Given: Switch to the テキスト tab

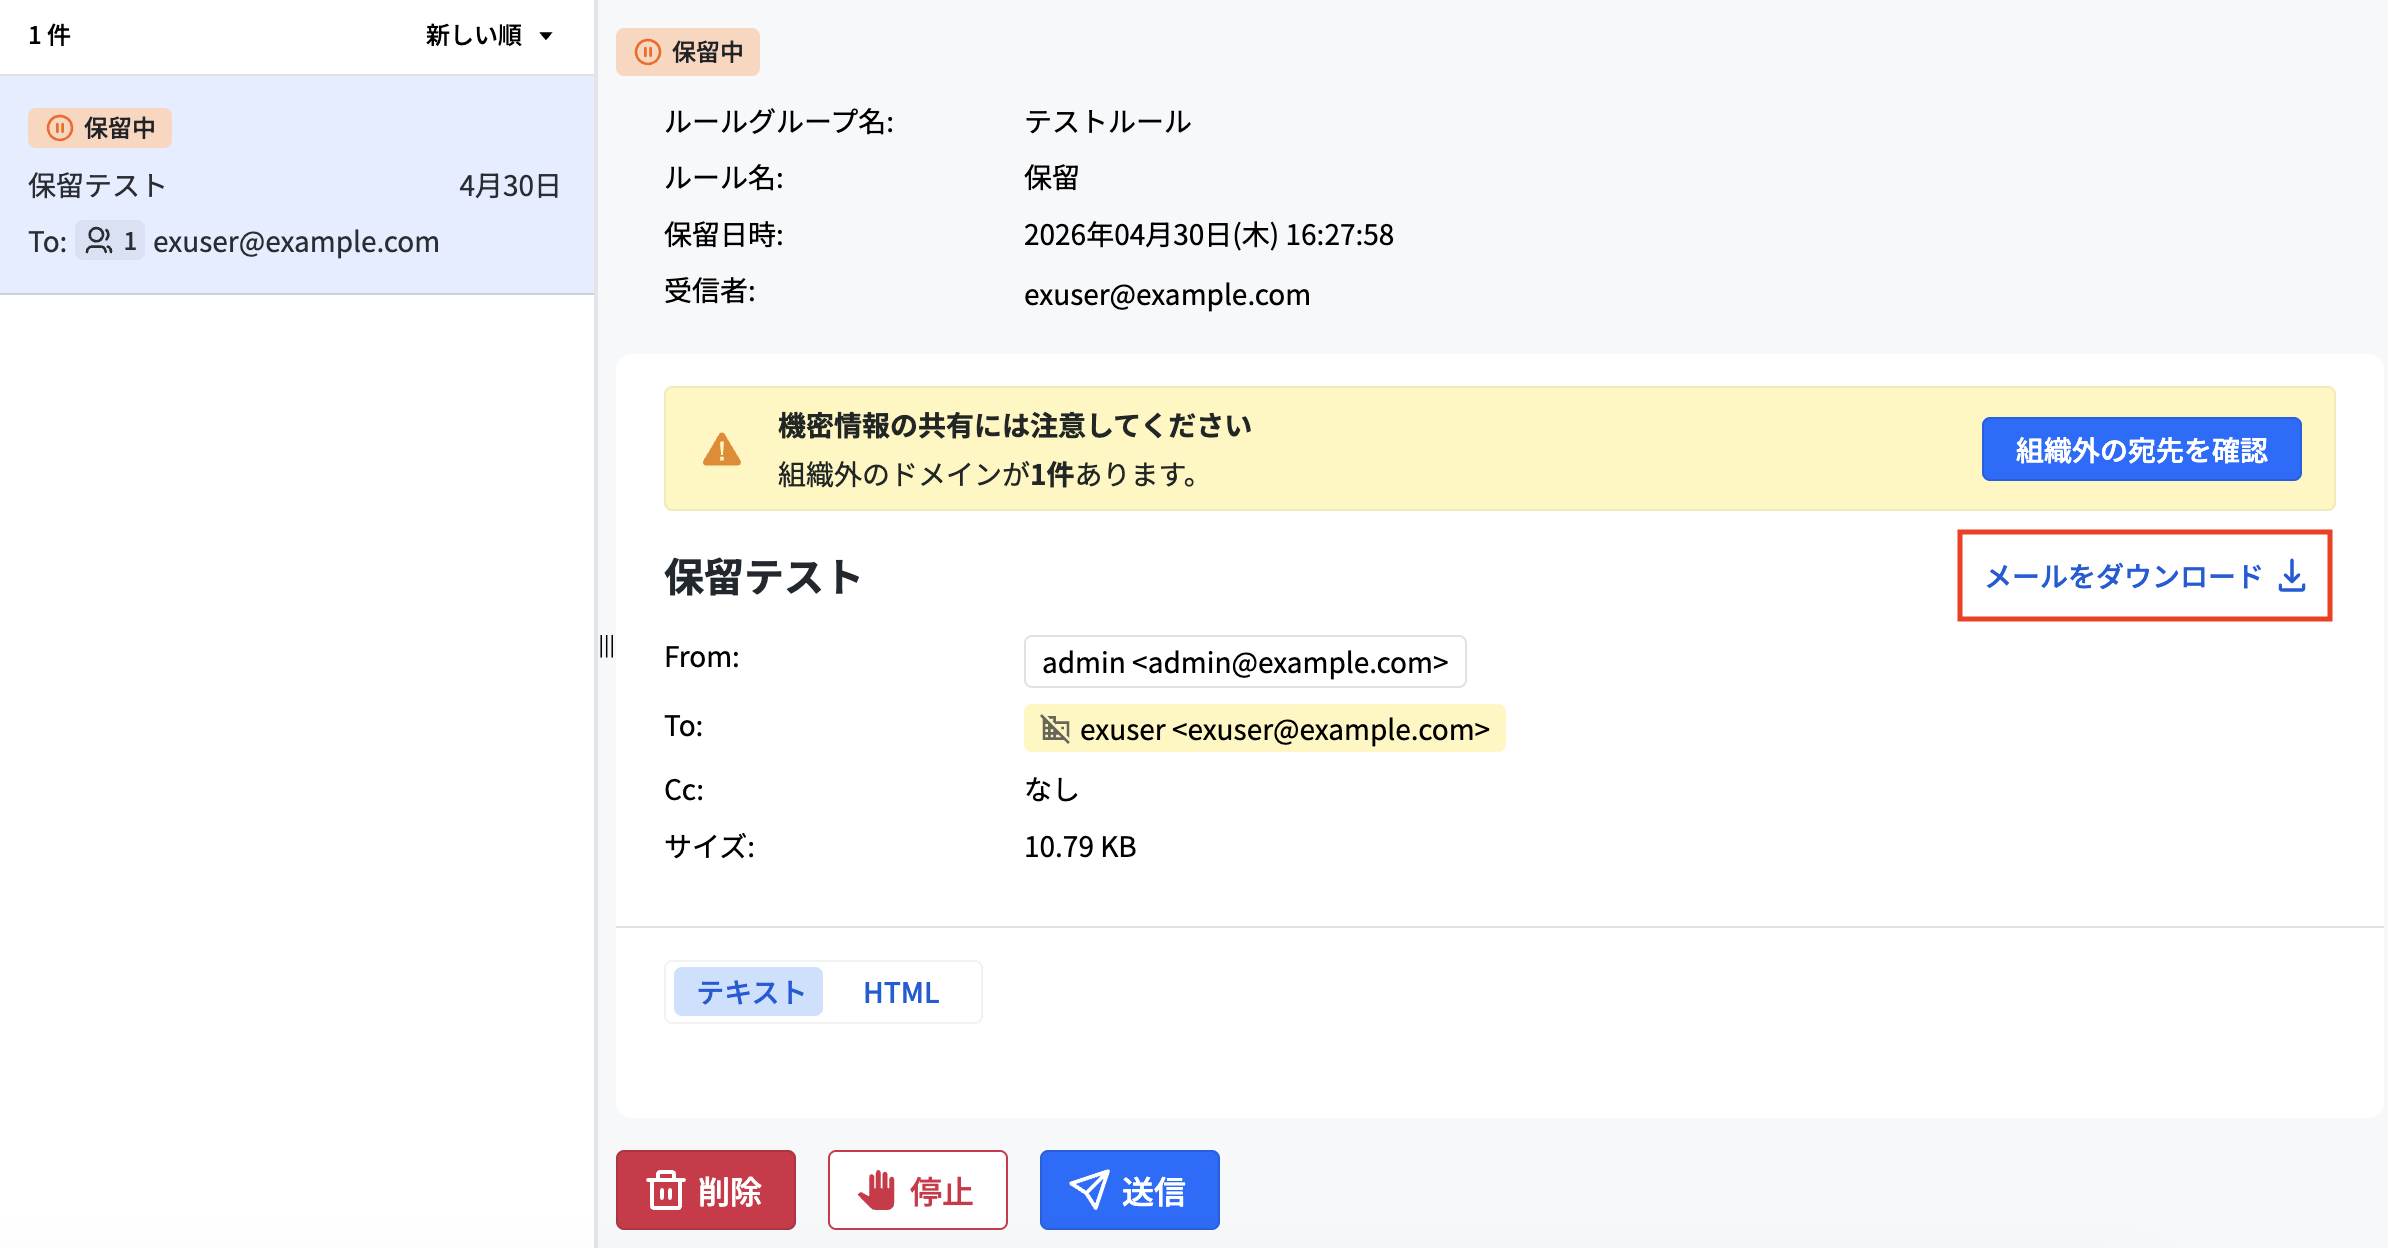Looking at the screenshot, I should pos(749,992).
